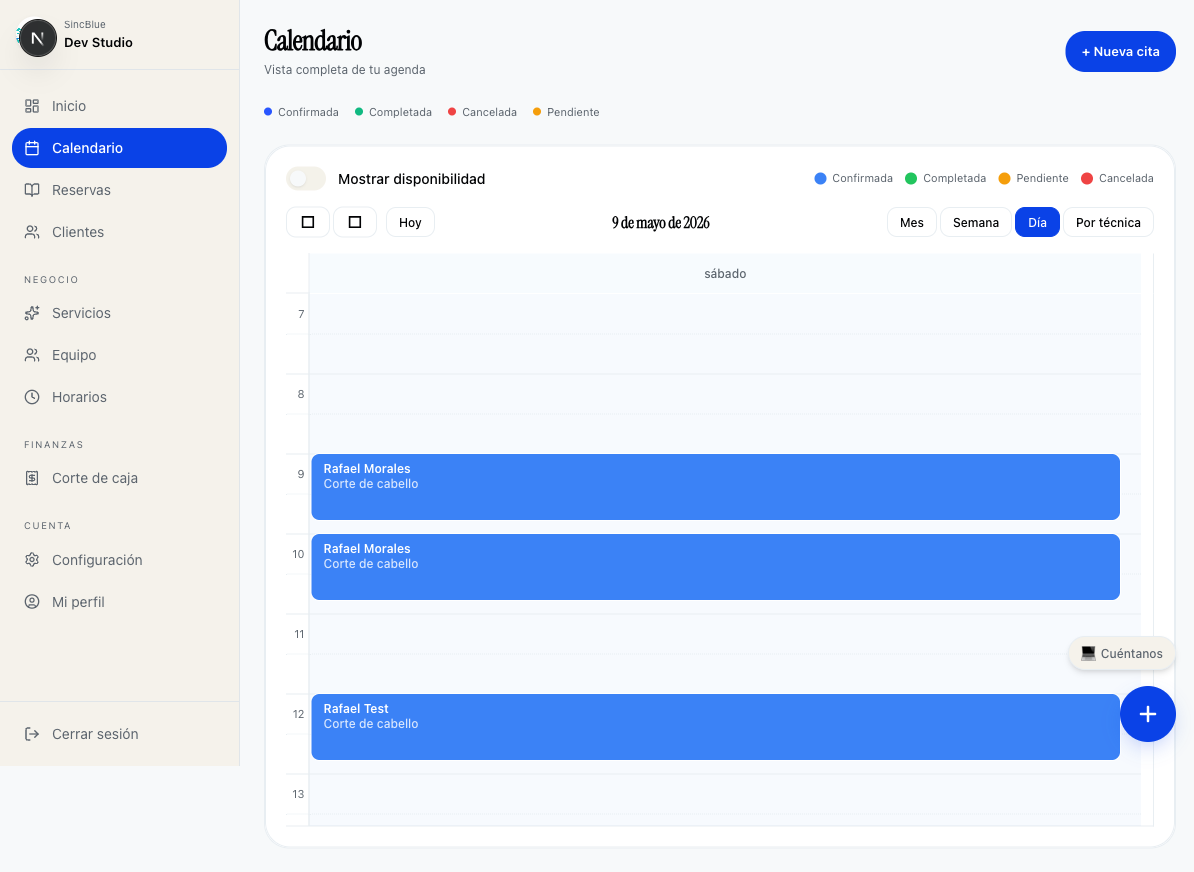Open Inicio via its dashboard grid icon
Image resolution: width=1194 pixels, height=872 pixels.
[x=32, y=106]
